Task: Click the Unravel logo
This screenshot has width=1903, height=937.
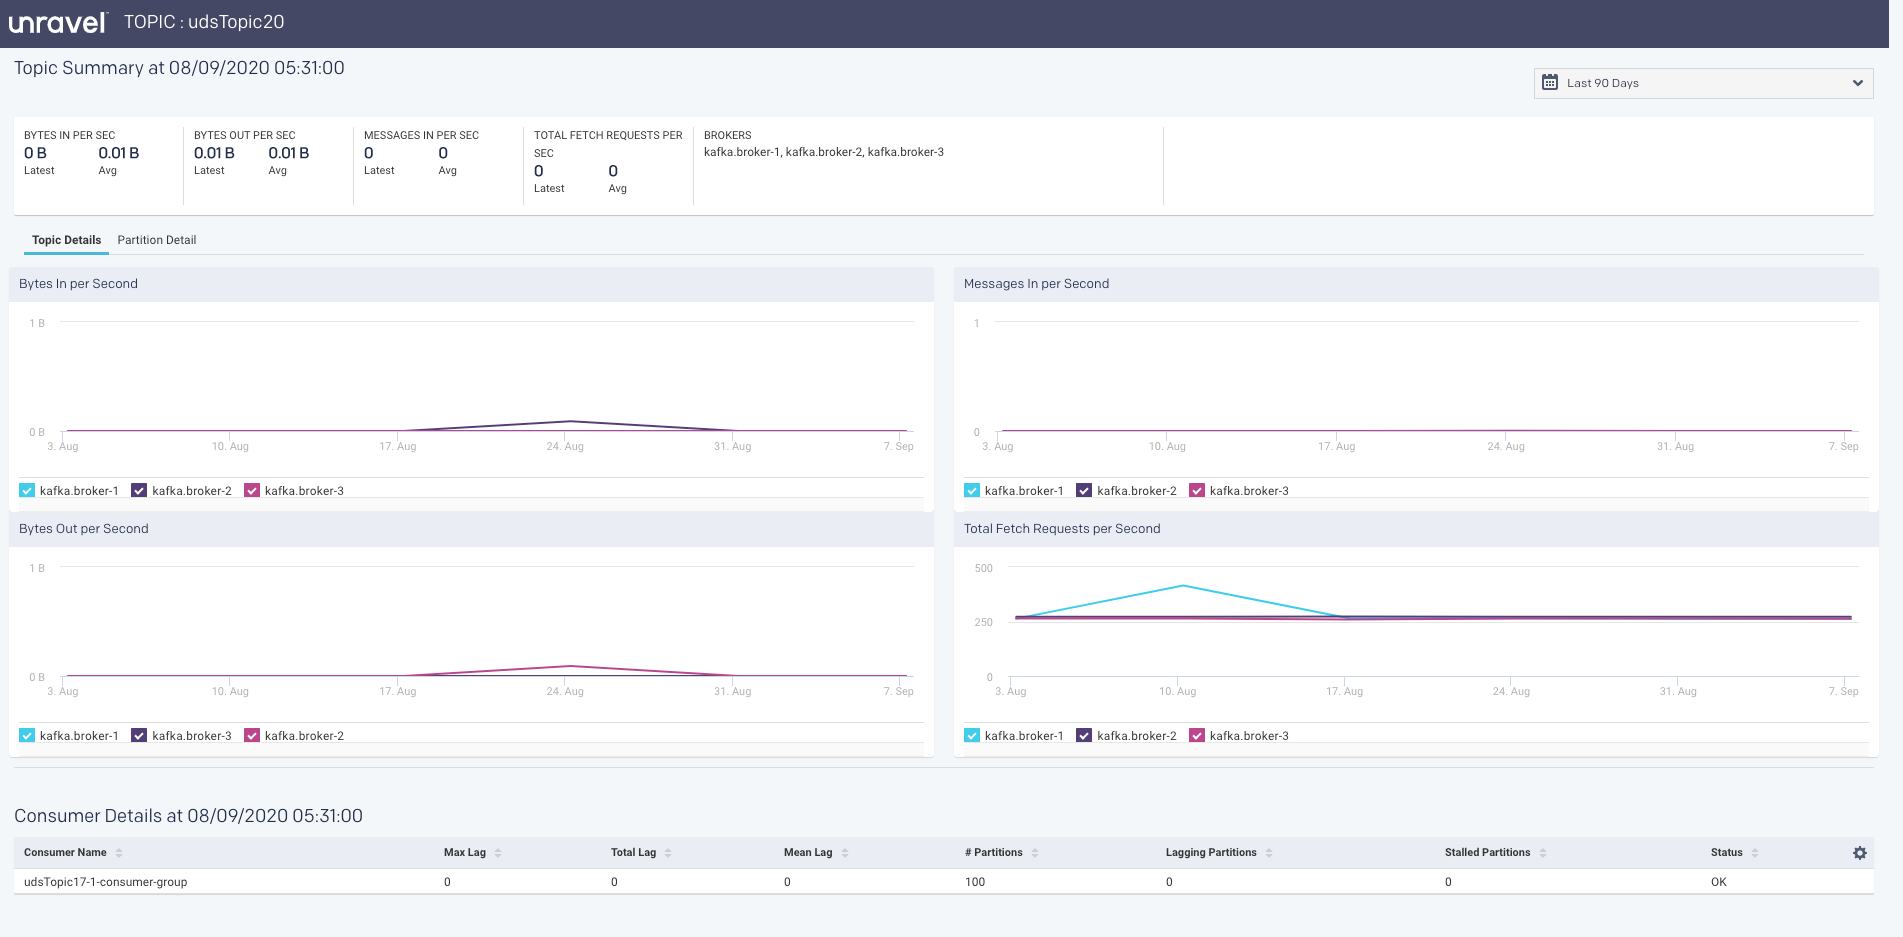Action: [x=57, y=23]
